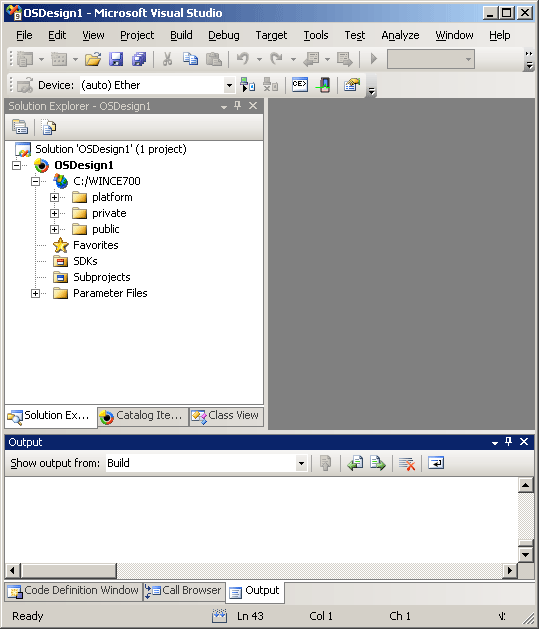Click the Ln 43 status bar entry

[250, 616]
